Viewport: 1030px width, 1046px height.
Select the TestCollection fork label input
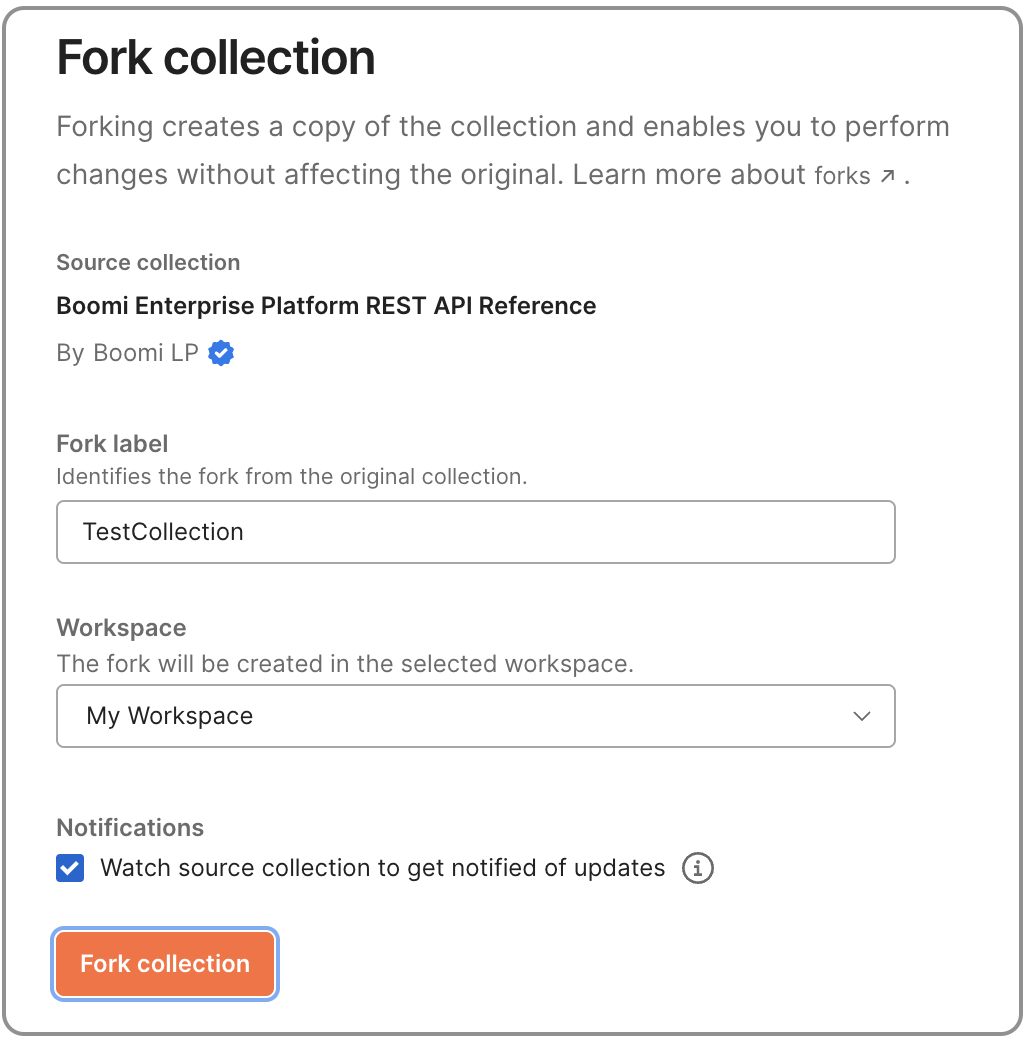pos(475,531)
